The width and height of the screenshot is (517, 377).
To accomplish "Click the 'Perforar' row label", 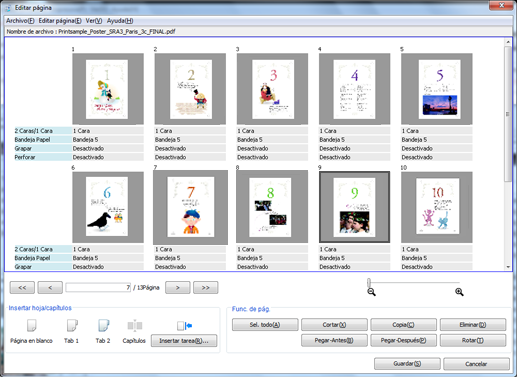I will point(43,157).
